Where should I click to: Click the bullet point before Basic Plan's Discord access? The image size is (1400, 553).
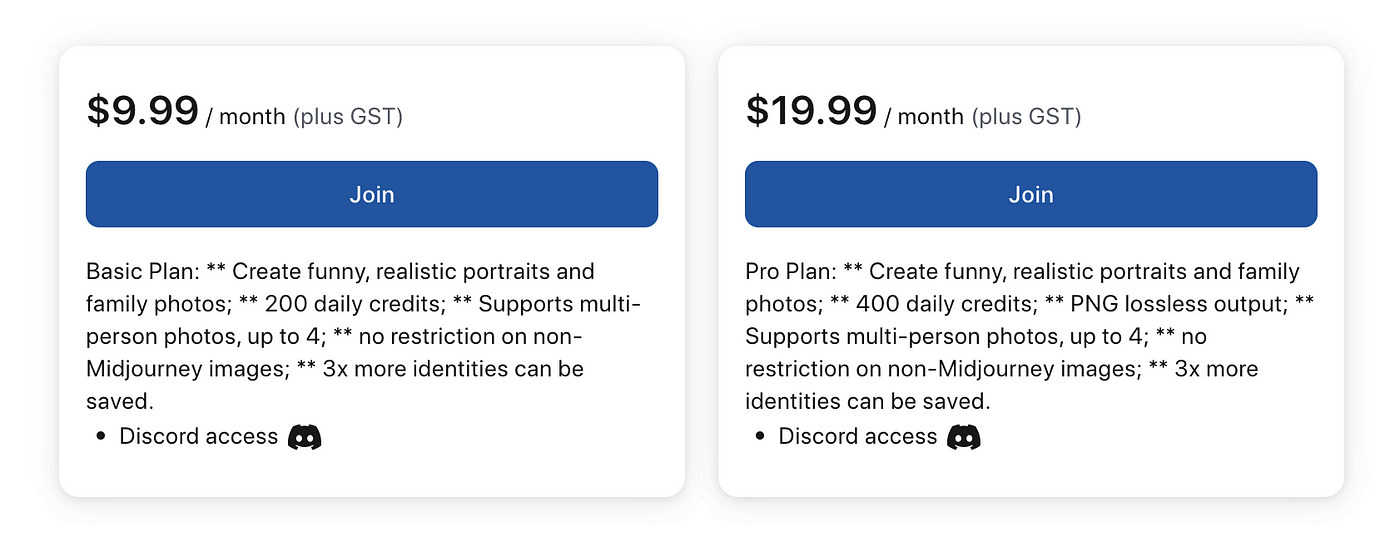pyautogui.click(x=102, y=437)
